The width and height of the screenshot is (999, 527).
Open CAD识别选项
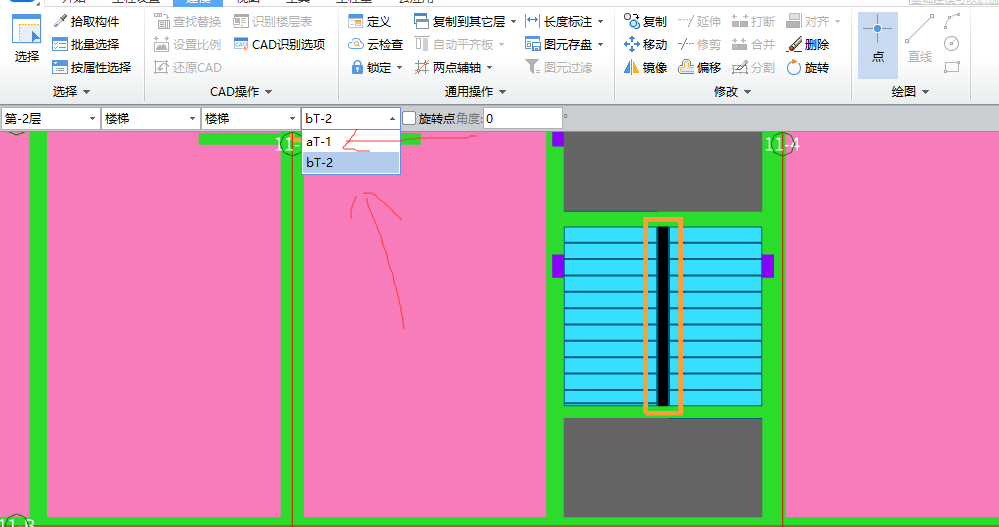[280, 45]
